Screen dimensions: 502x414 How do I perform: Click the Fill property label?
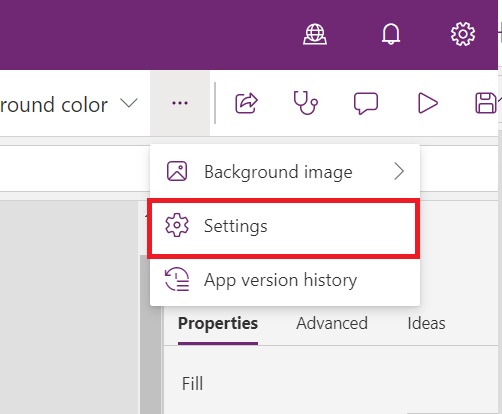point(192,383)
